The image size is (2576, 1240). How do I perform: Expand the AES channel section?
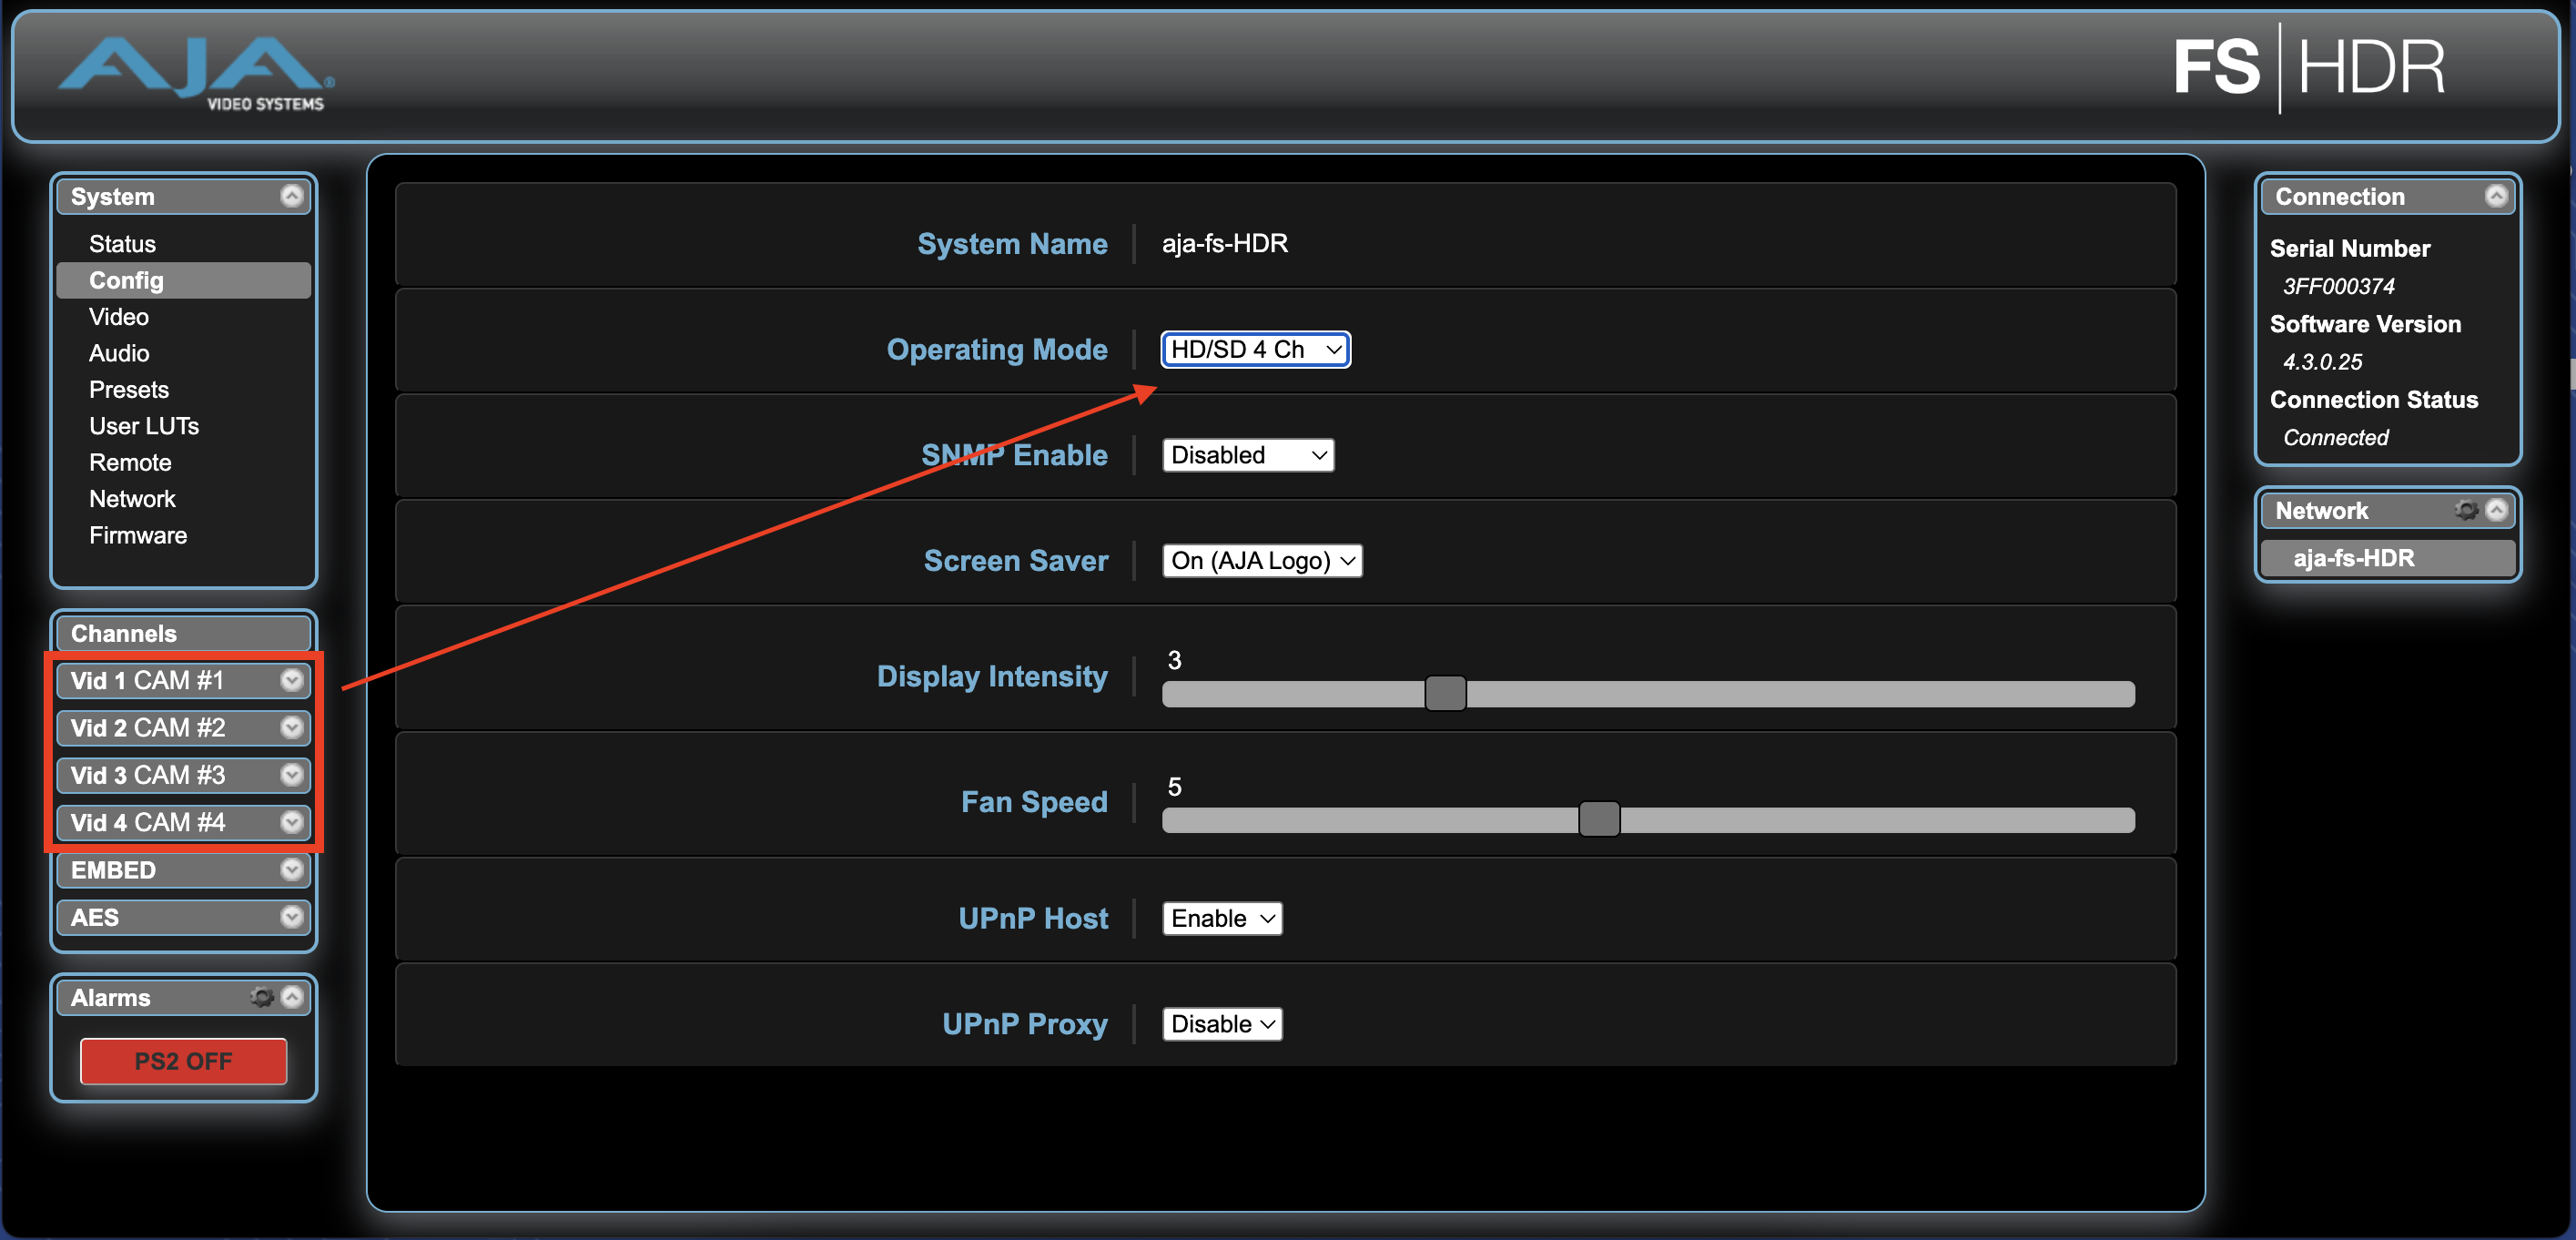291,917
